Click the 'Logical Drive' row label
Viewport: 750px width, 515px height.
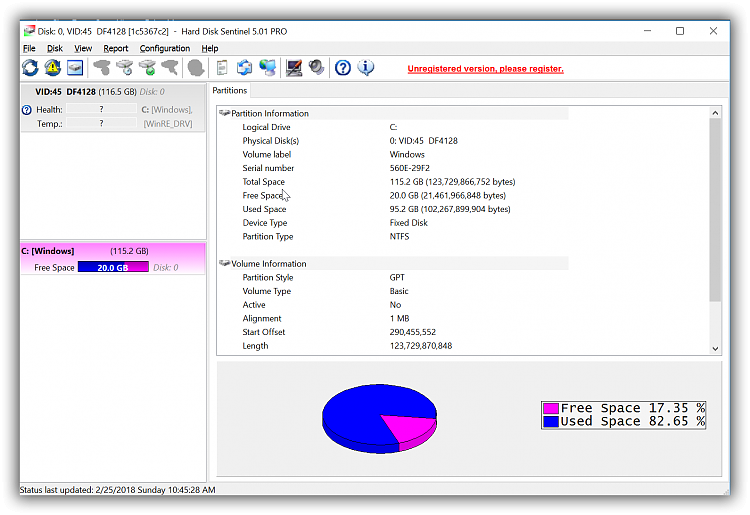point(266,127)
